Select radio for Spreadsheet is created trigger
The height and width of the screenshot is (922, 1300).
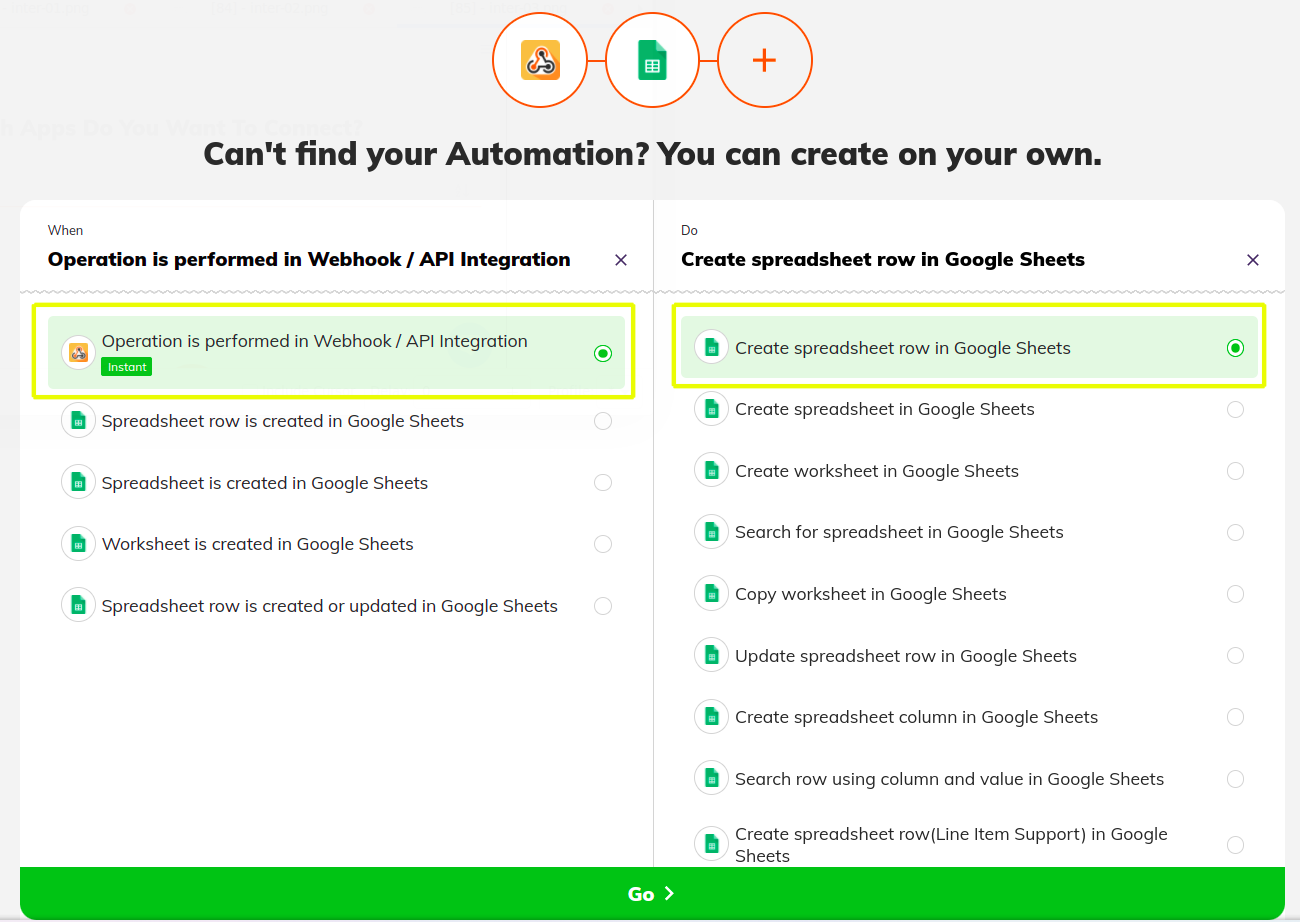(603, 483)
